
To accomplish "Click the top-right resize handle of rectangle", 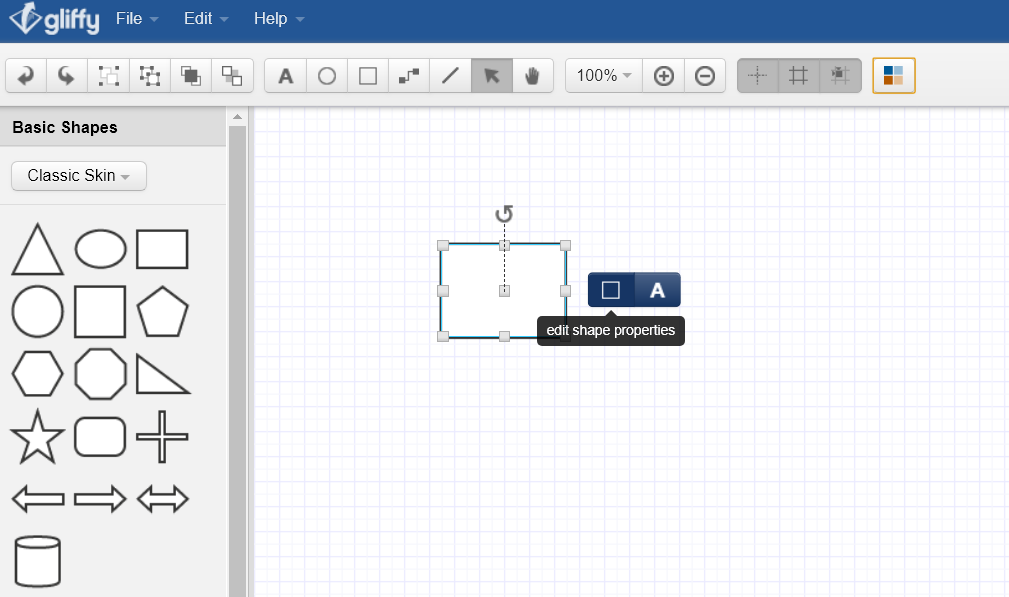I will (565, 245).
